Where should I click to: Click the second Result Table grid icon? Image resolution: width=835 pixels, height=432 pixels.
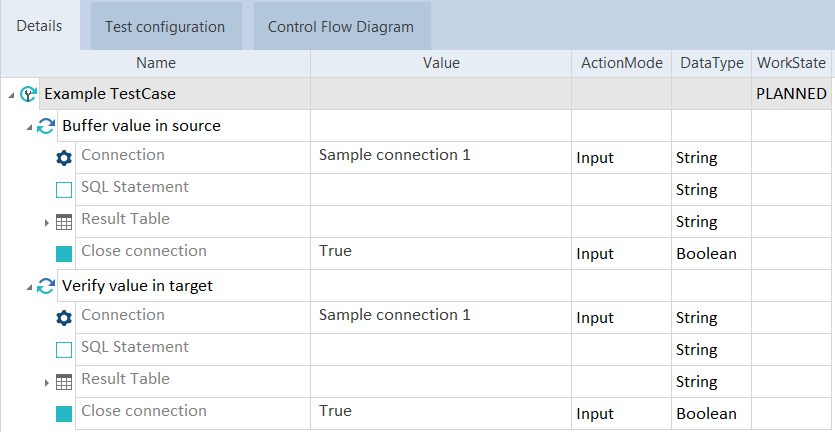tap(64, 382)
